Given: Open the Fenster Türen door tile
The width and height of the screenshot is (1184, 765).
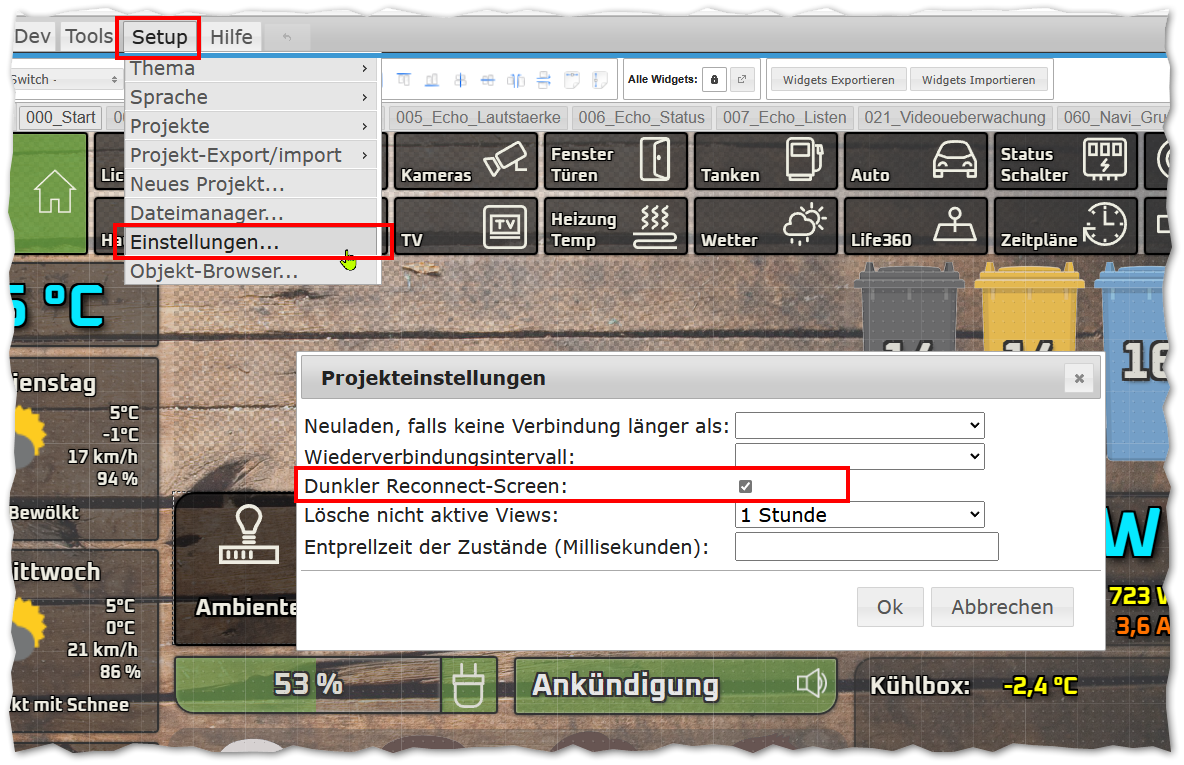Looking at the screenshot, I should (x=615, y=161).
